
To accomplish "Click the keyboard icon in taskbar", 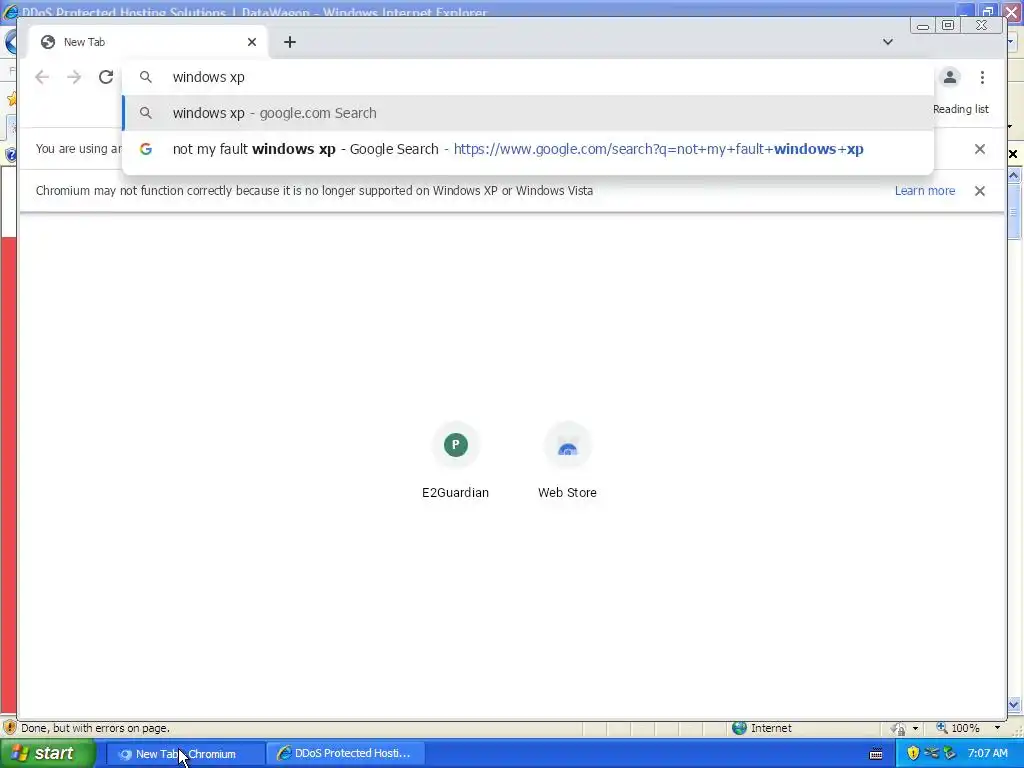I will (x=876, y=754).
